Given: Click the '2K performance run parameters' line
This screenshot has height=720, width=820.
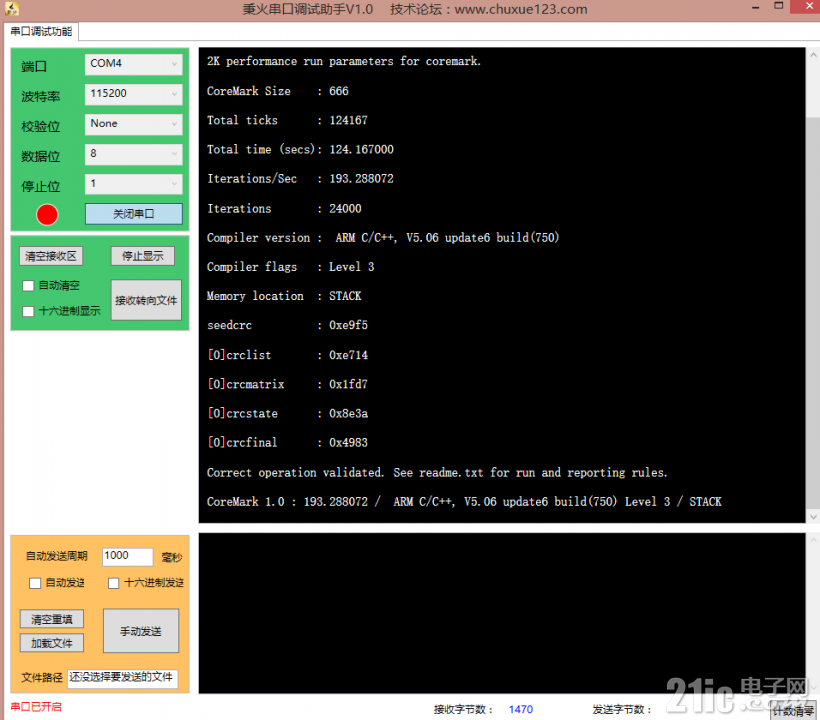Looking at the screenshot, I should [344, 62].
